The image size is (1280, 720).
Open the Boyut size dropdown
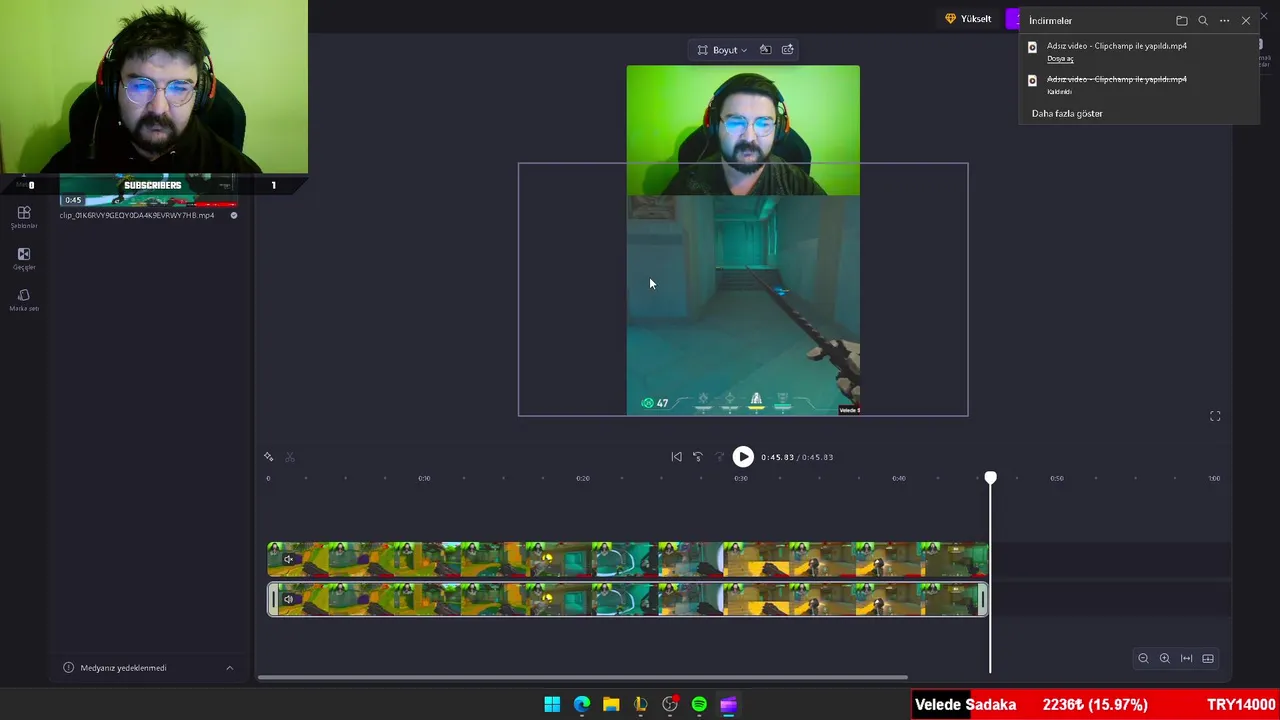723,50
